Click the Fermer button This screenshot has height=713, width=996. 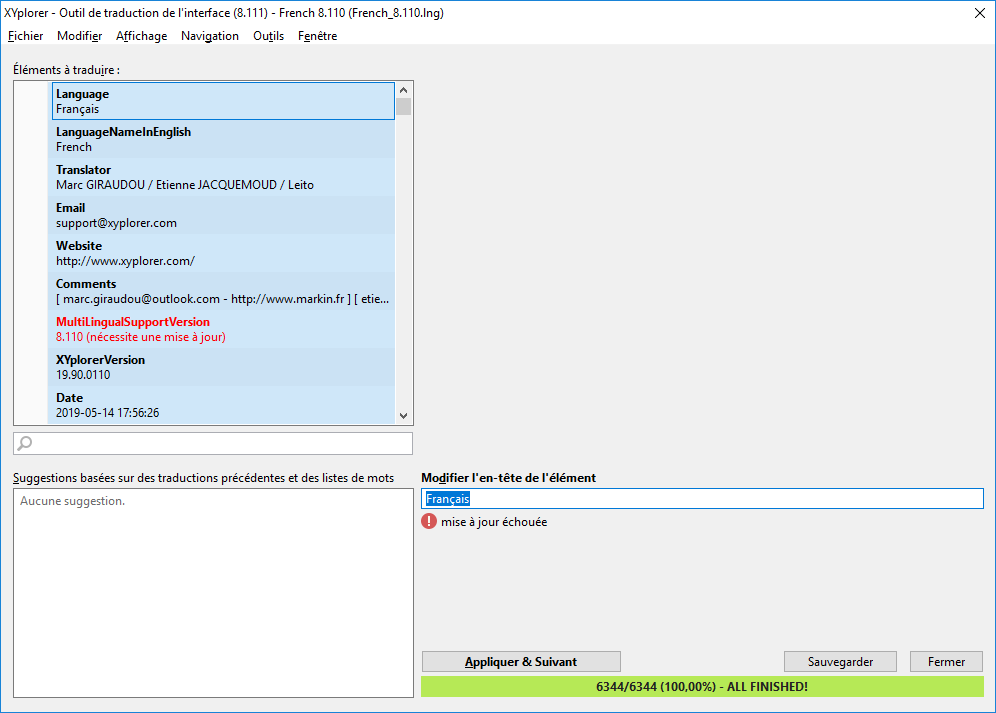click(x=946, y=662)
